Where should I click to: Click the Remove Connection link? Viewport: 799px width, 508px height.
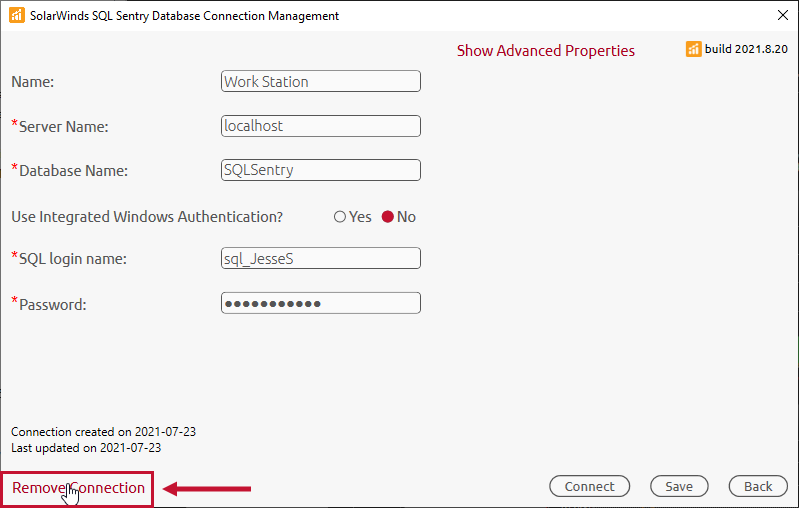[78, 488]
